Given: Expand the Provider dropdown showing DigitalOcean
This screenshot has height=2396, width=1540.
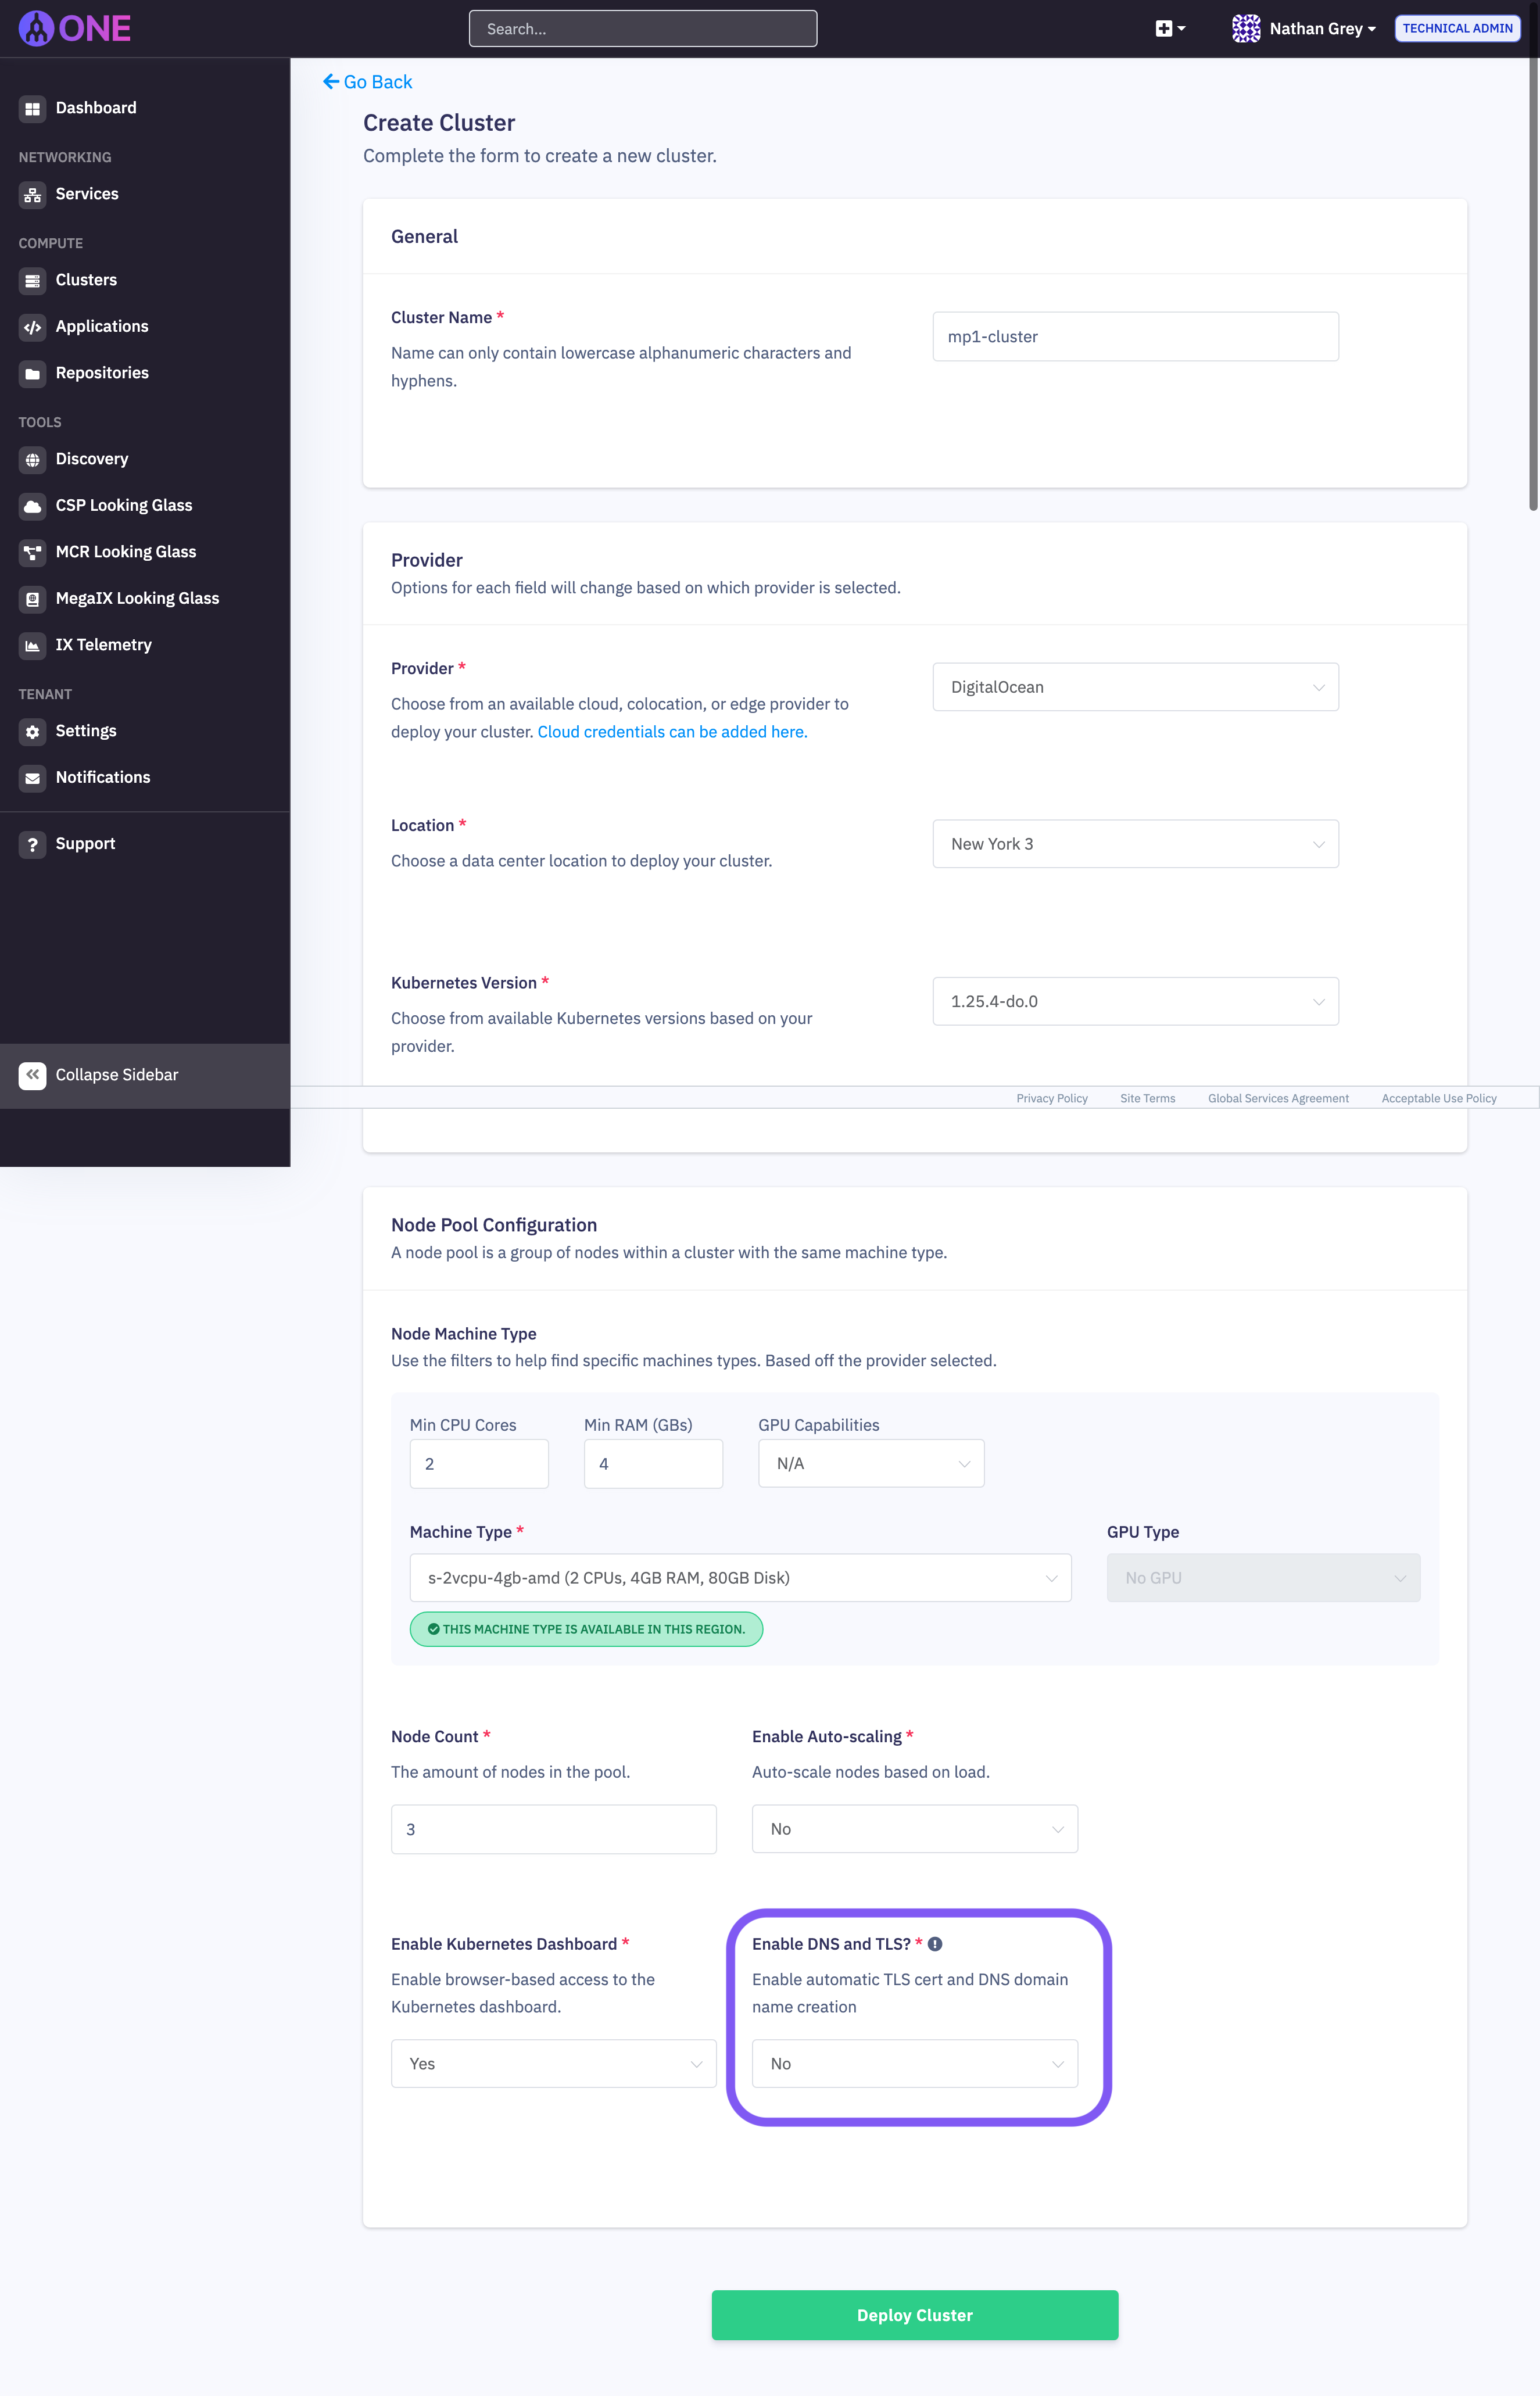Looking at the screenshot, I should tap(1135, 687).
